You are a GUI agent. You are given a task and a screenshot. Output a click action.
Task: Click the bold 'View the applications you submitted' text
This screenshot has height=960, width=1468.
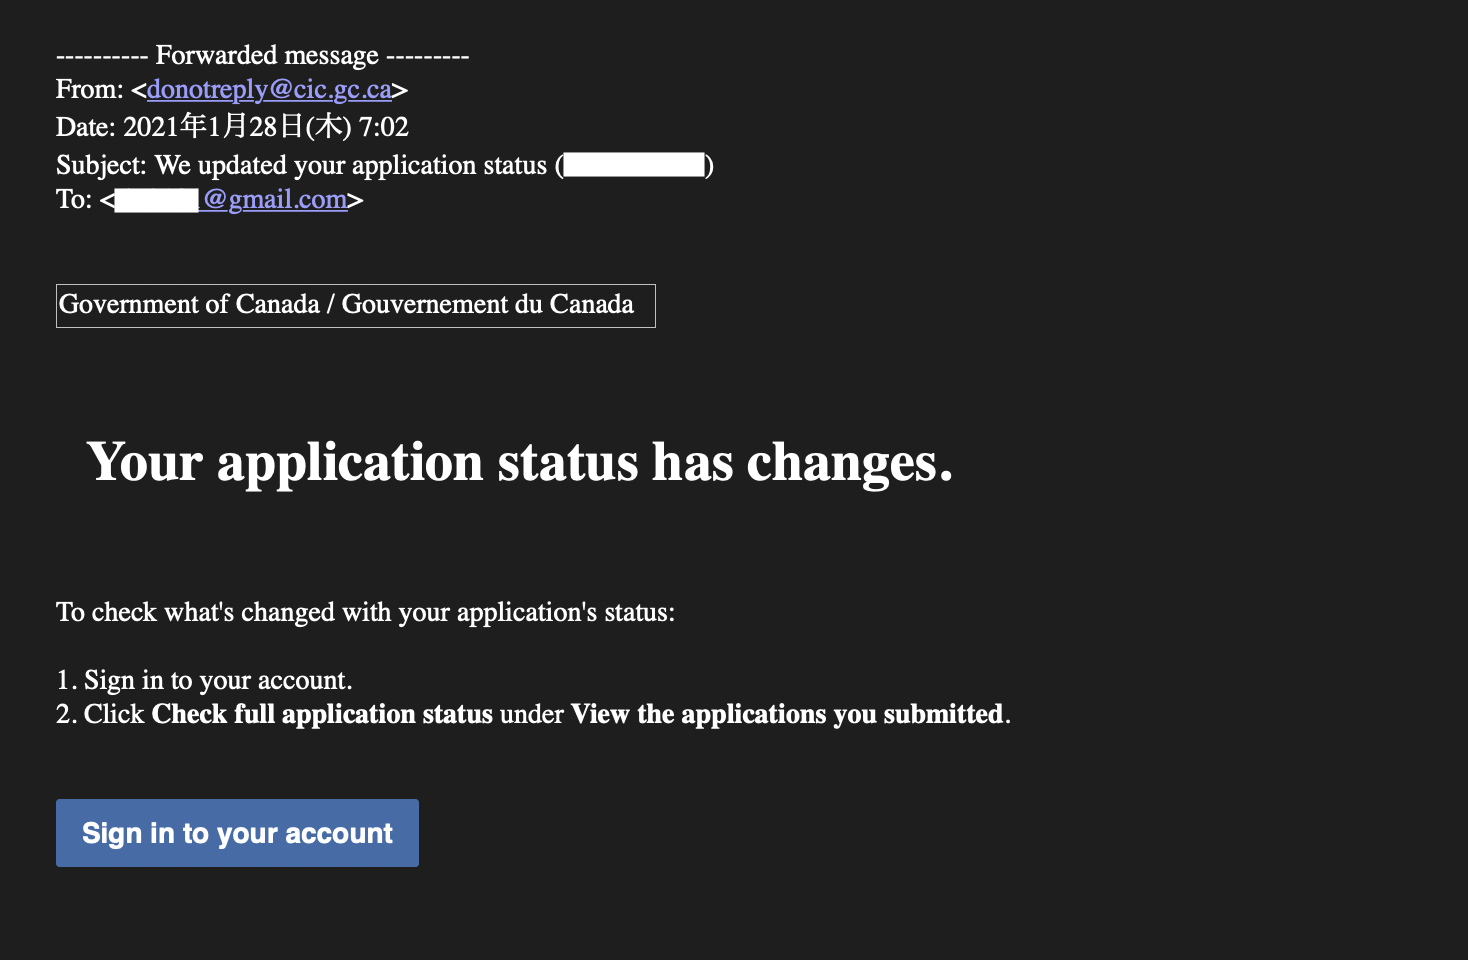(787, 714)
